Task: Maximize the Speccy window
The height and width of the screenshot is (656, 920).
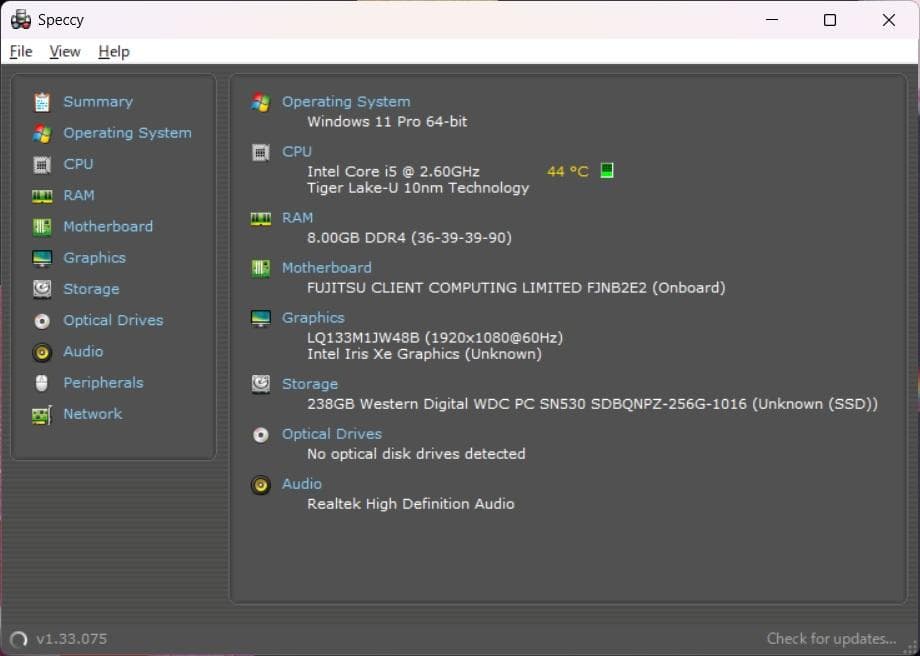Action: 830,20
